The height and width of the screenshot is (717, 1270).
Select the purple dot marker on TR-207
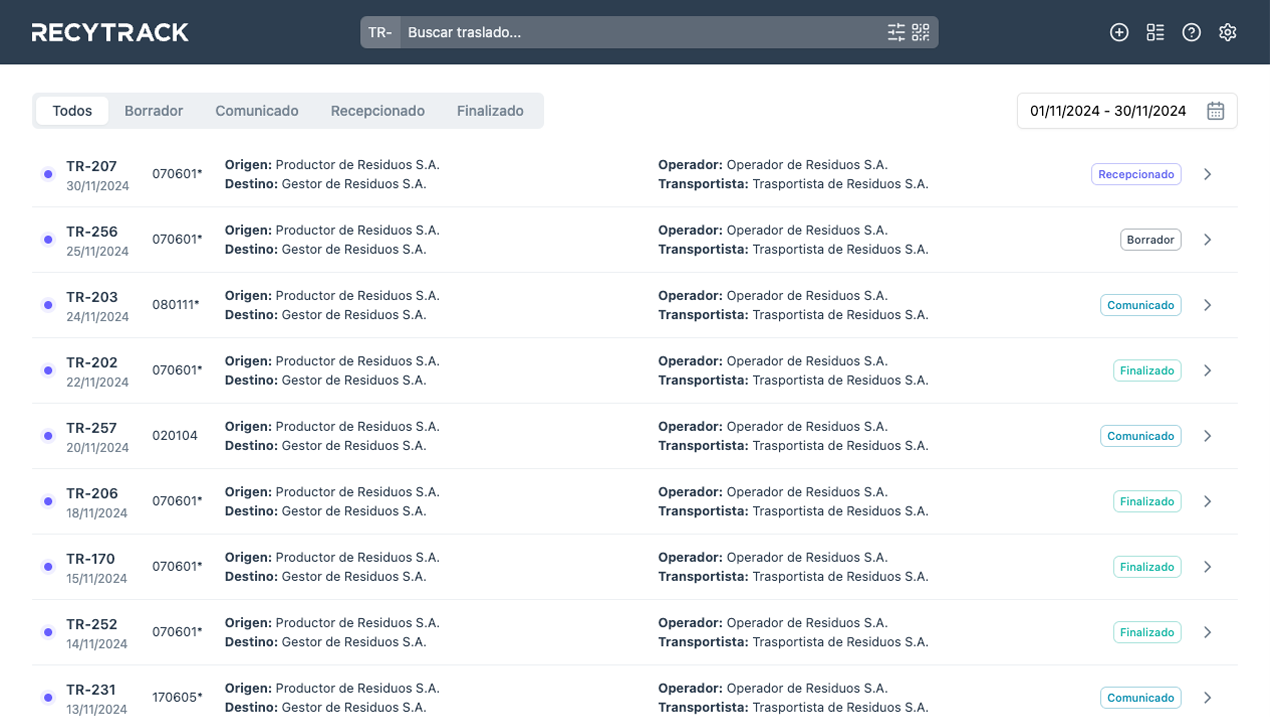47,173
